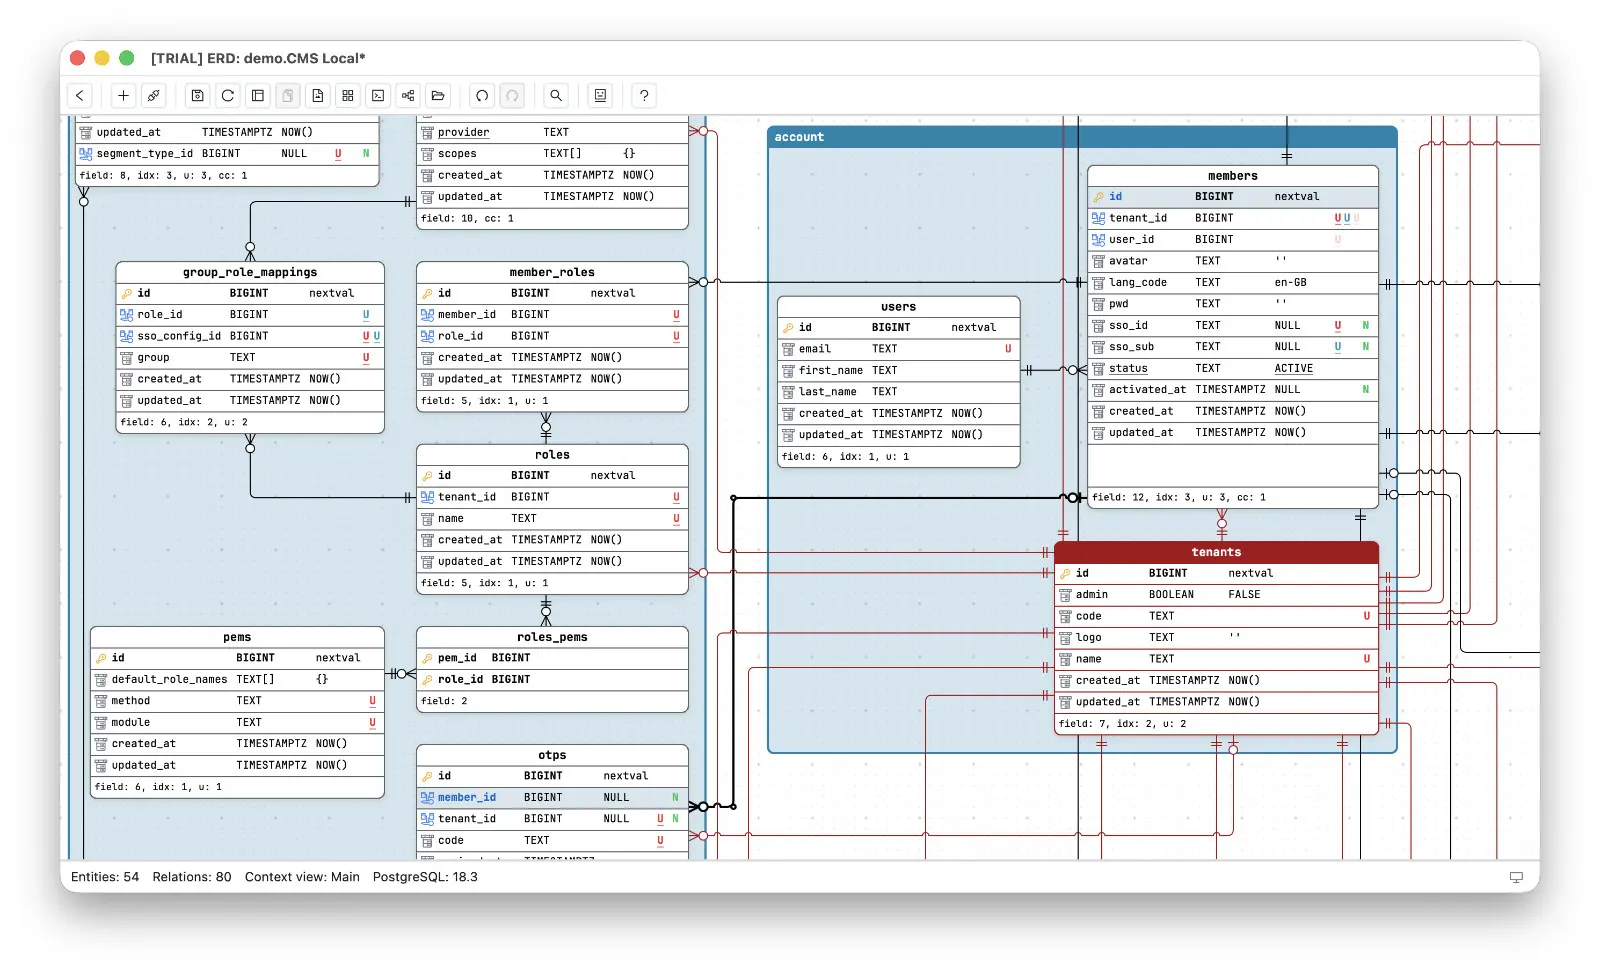Click the open folder toolbar icon
The height and width of the screenshot is (972, 1600).
438,96
